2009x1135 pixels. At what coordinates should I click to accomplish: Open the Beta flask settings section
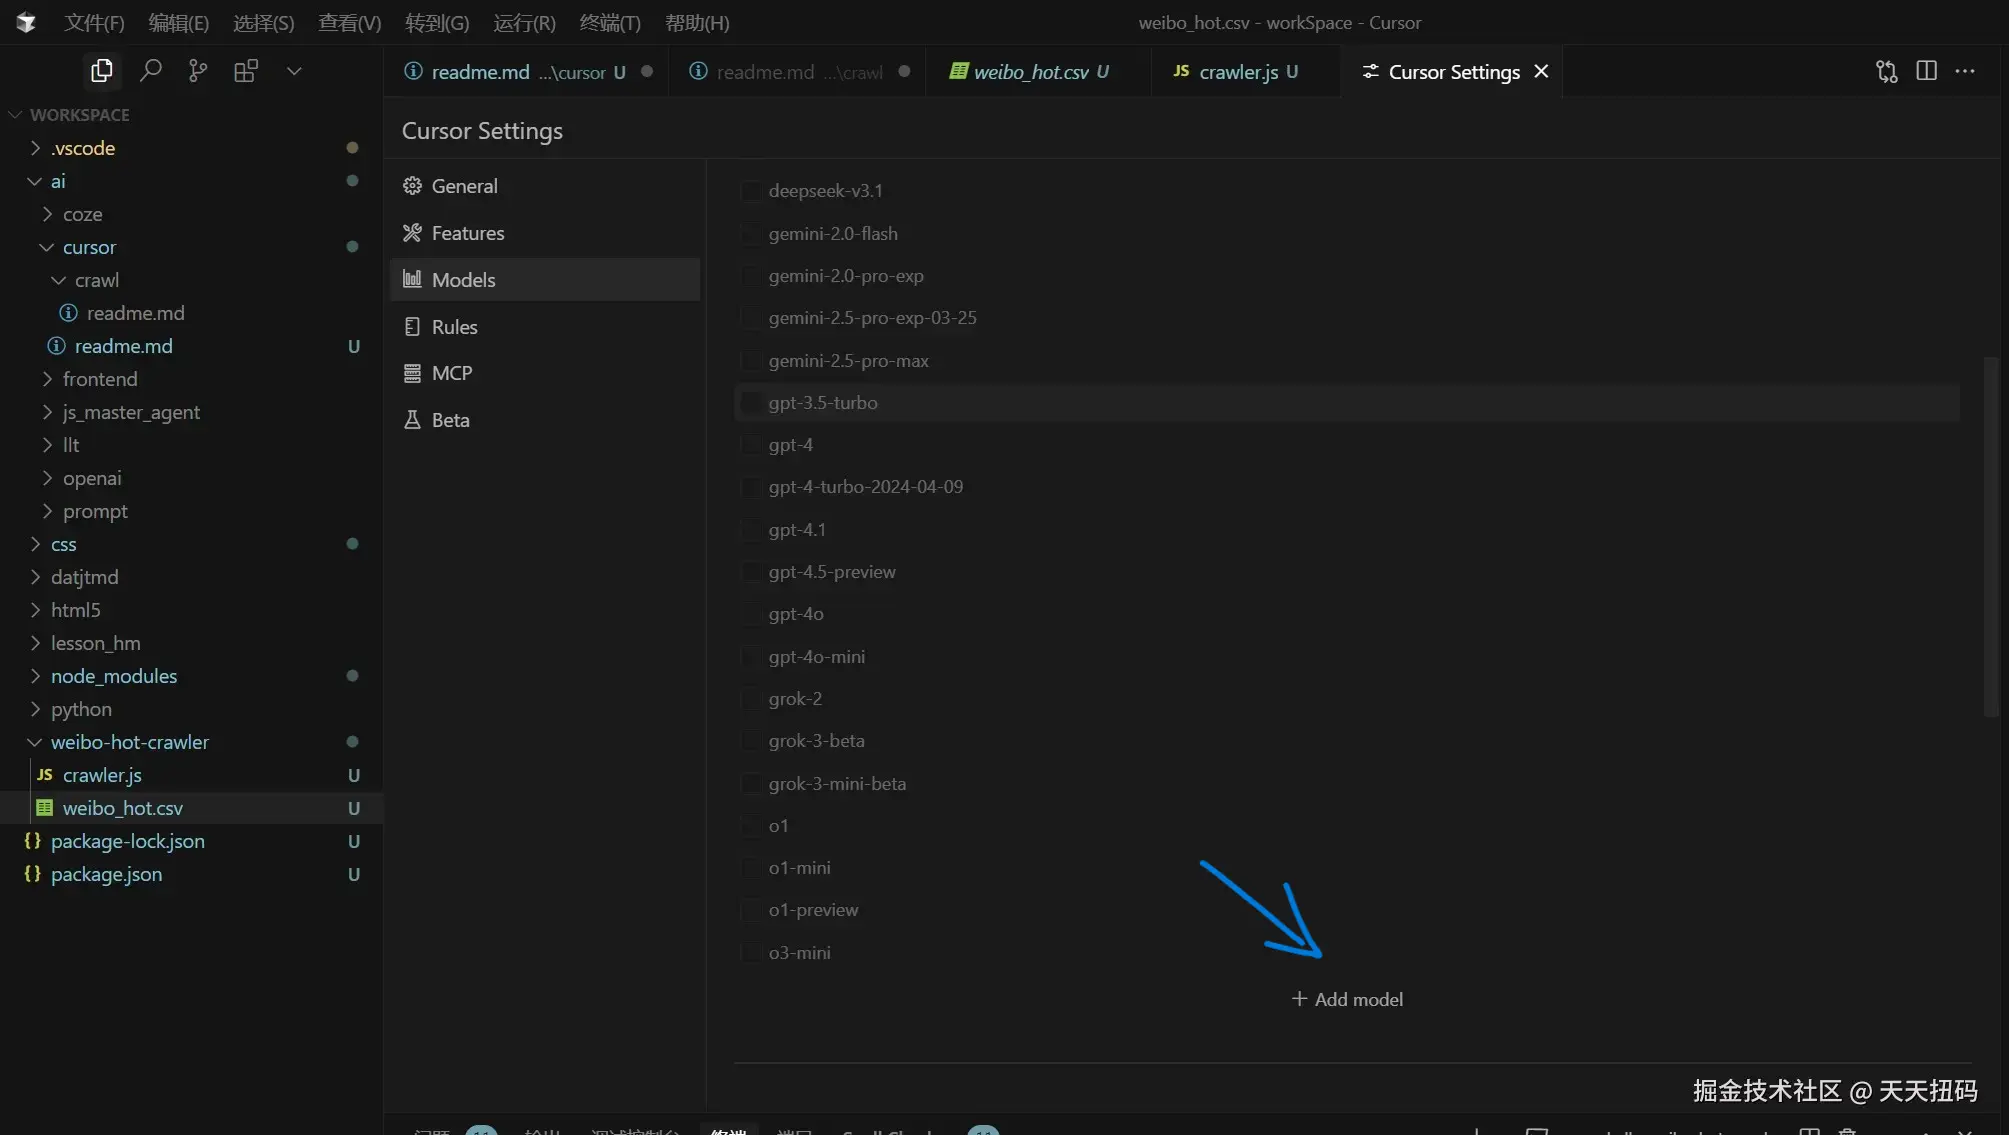click(x=450, y=420)
